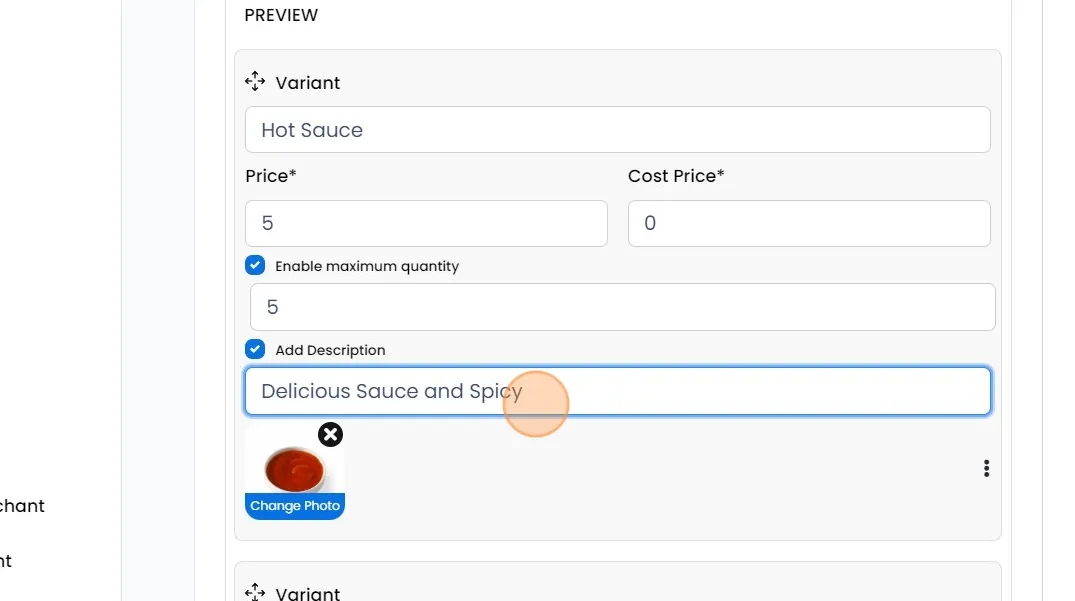Click the Variant title of the Hot Sauce card
Image resolution: width=1075 pixels, height=601 pixels.
click(308, 83)
